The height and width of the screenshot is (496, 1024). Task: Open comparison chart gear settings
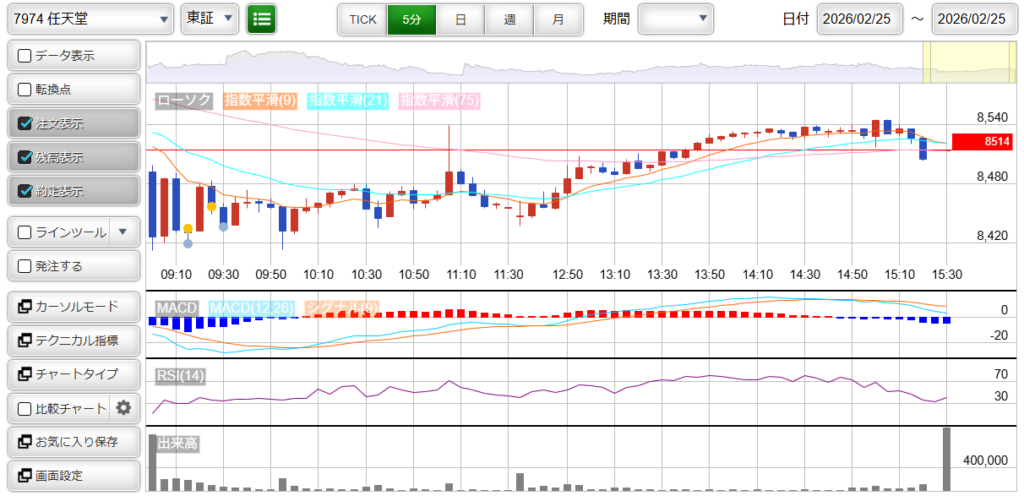124,408
